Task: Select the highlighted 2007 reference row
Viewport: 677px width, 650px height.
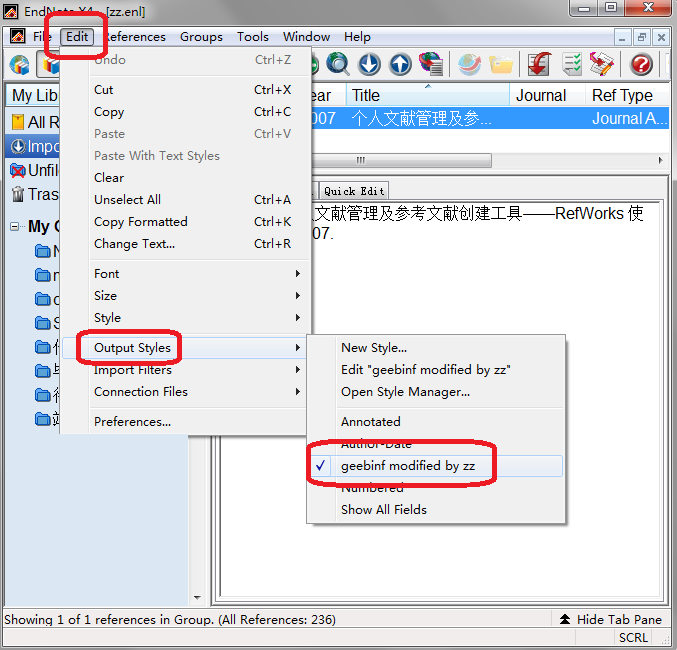Action: pos(490,118)
